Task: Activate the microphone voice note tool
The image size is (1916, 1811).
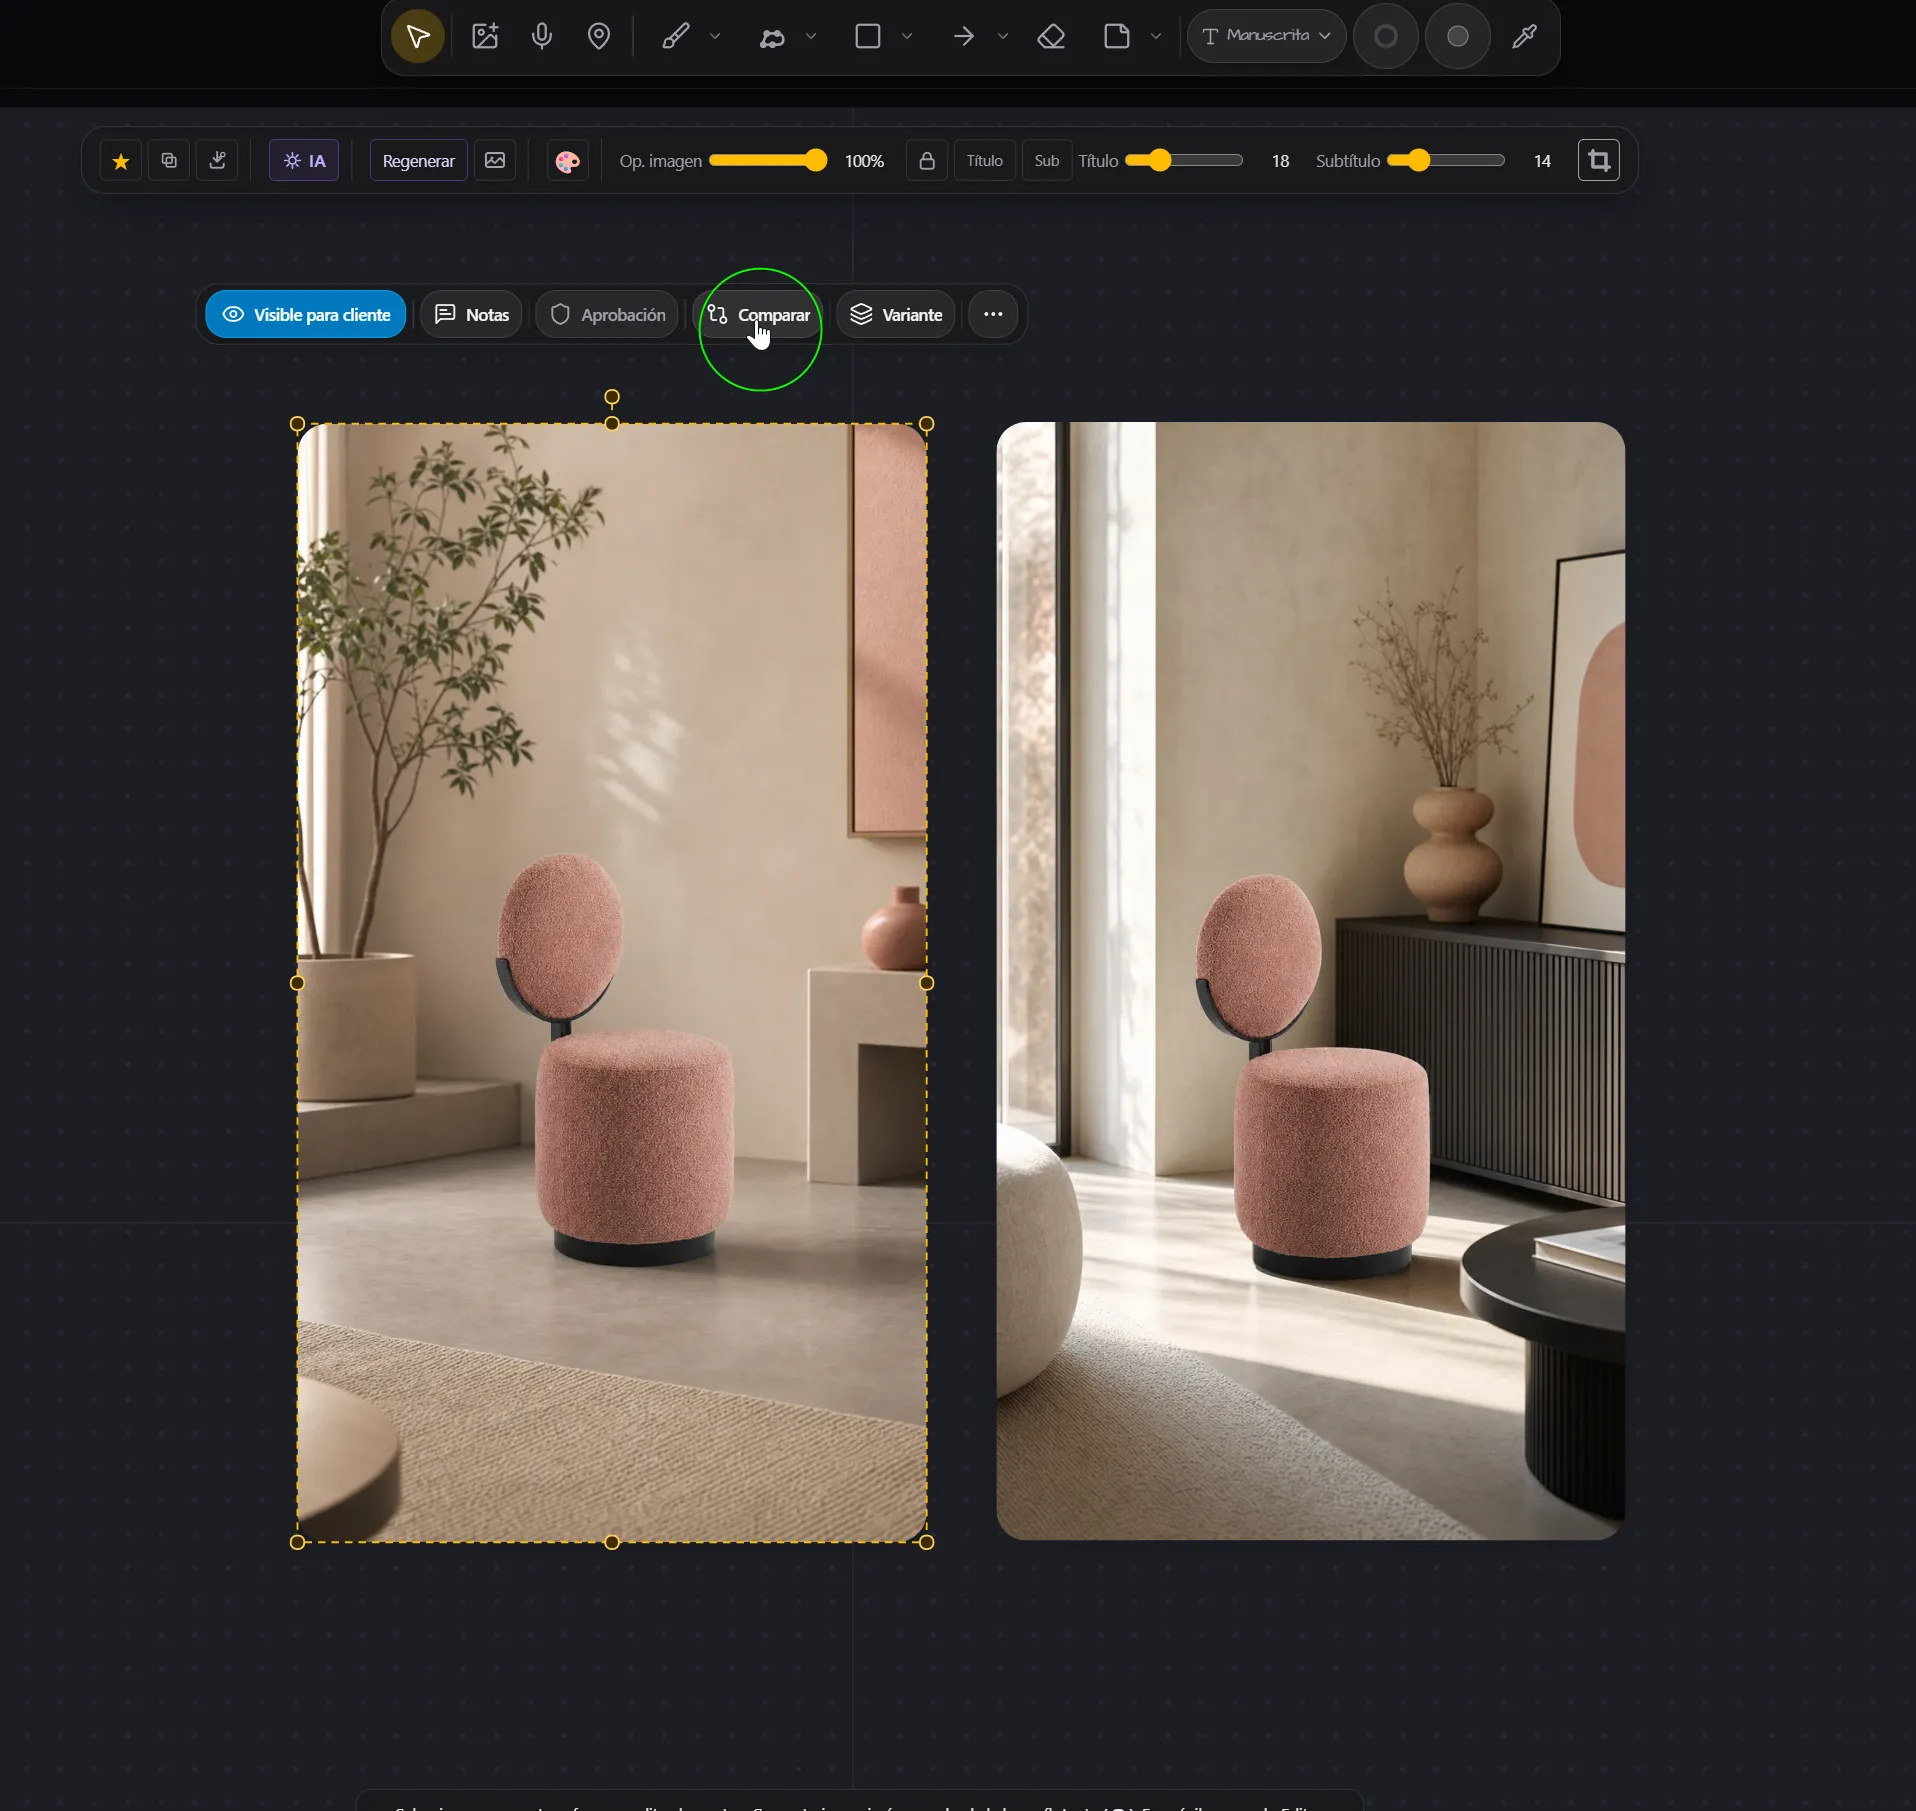Action: pyautogui.click(x=542, y=37)
